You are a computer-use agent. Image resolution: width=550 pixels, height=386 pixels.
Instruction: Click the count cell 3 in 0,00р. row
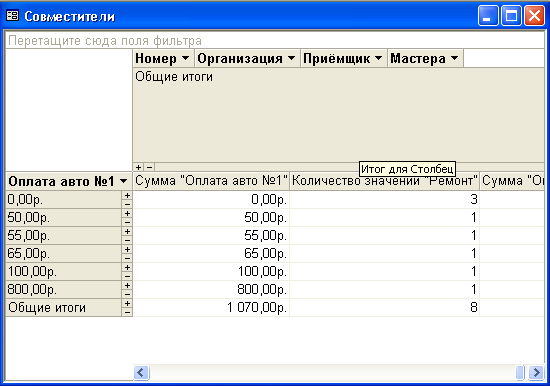tap(385, 200)
